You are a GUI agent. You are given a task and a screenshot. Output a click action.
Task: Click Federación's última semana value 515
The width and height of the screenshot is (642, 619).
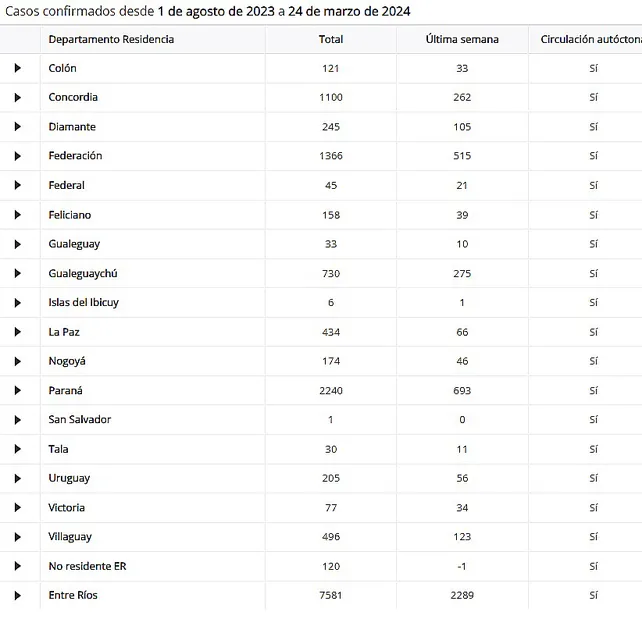(462, 156)
